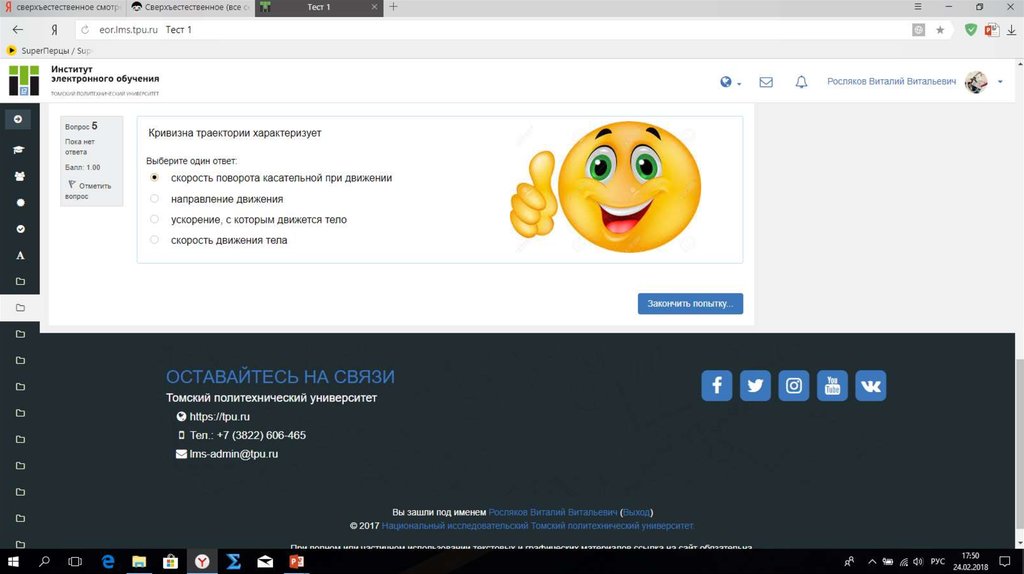Reload page with refresh icon
Screen dimensions: 1024x574
click(x=85, y=29)
